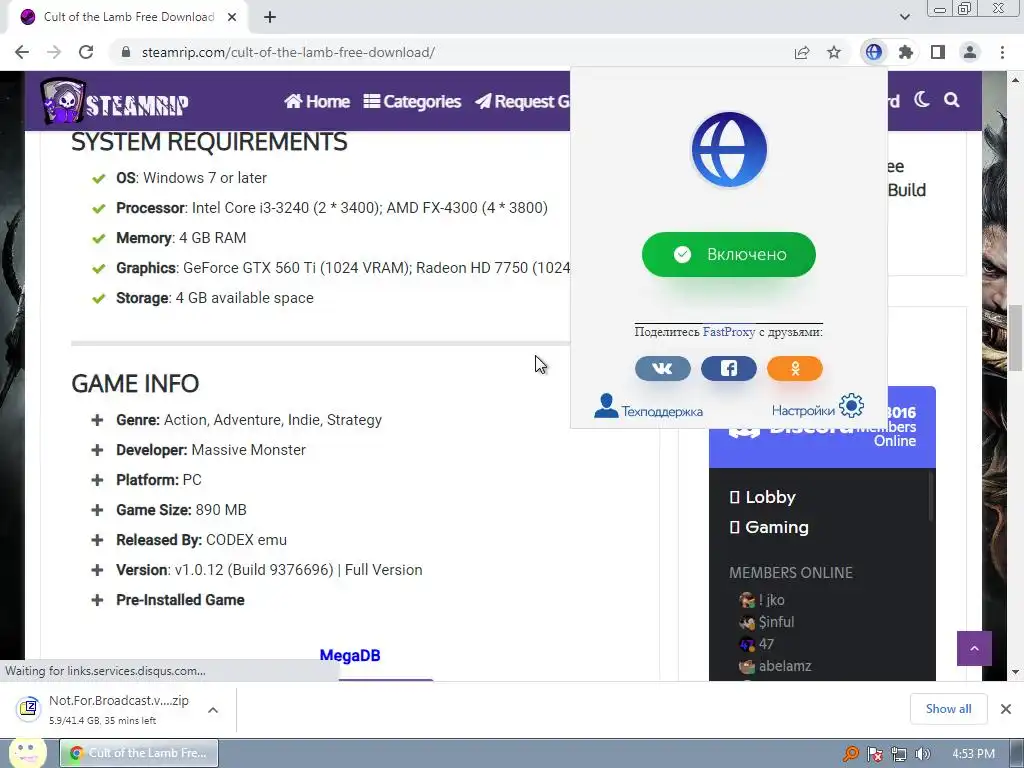Screen dimensions: 1024x768
Task: Click Discord member 47
Action: tap(756, 644)
